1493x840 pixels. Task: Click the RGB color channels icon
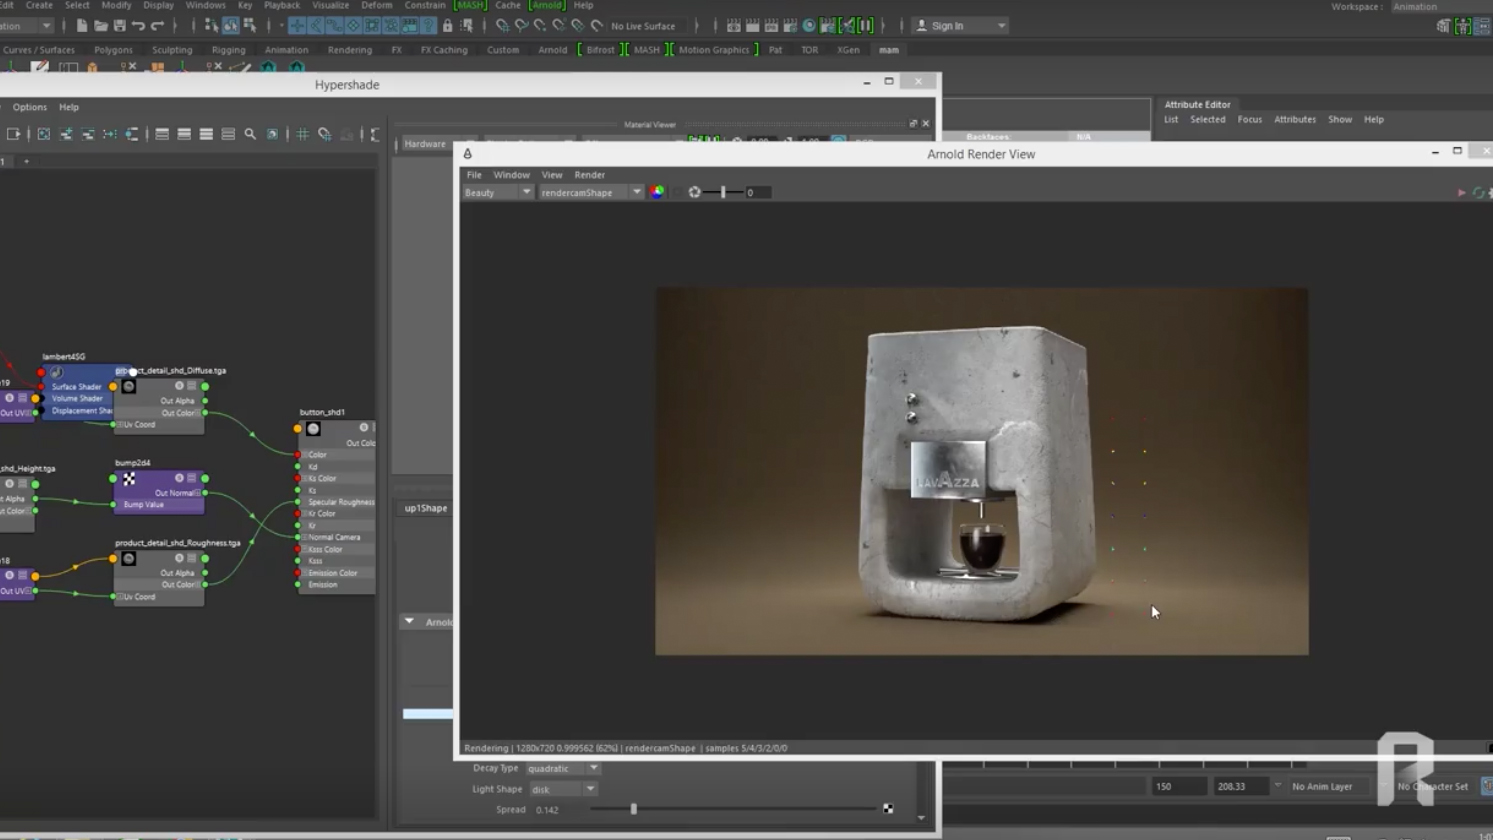657,192
